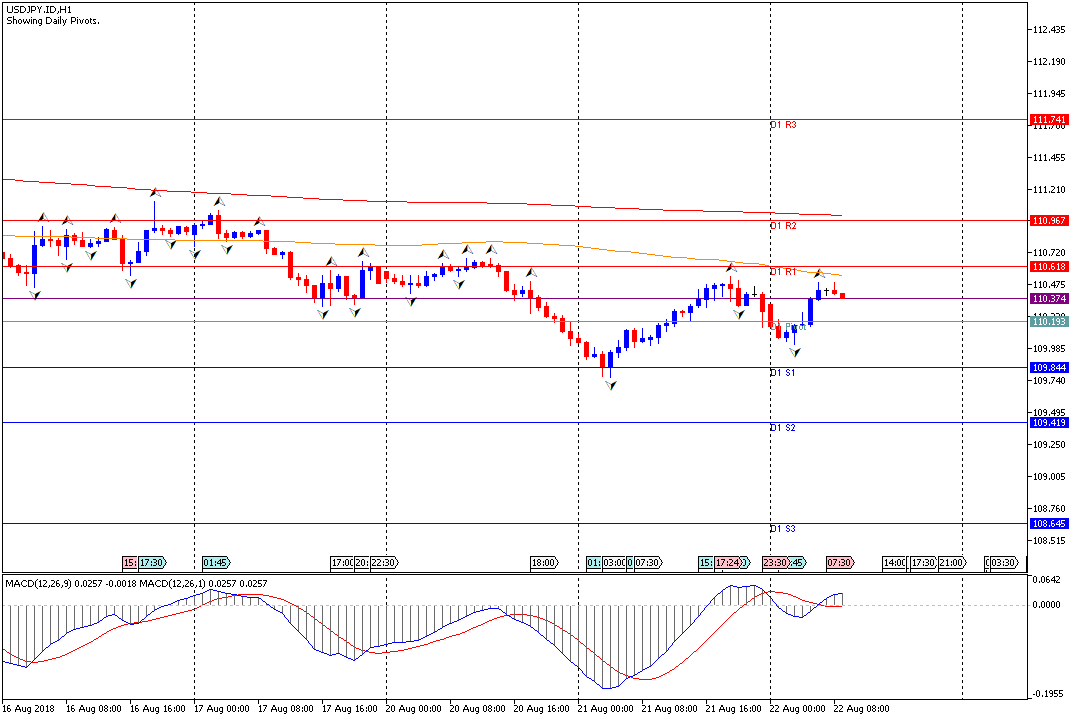Click the 110.475 price axis value
Viewport: 1080px width, 720px height.
(1049, 285)
